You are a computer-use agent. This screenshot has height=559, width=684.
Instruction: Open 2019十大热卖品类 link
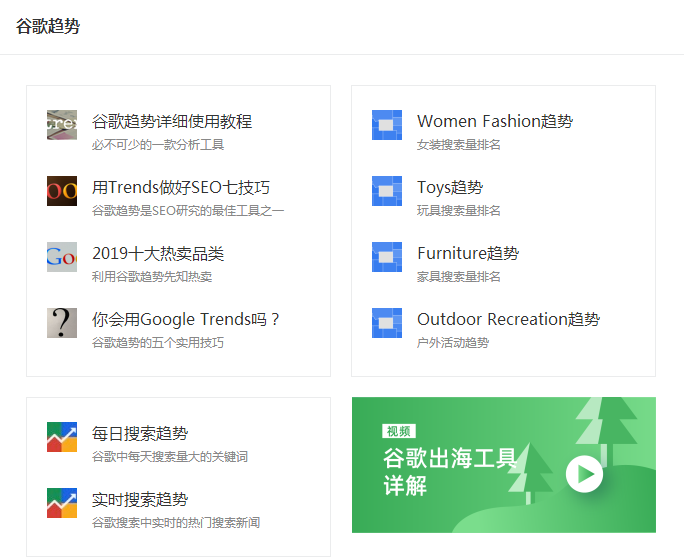click(x=158, y=254)
